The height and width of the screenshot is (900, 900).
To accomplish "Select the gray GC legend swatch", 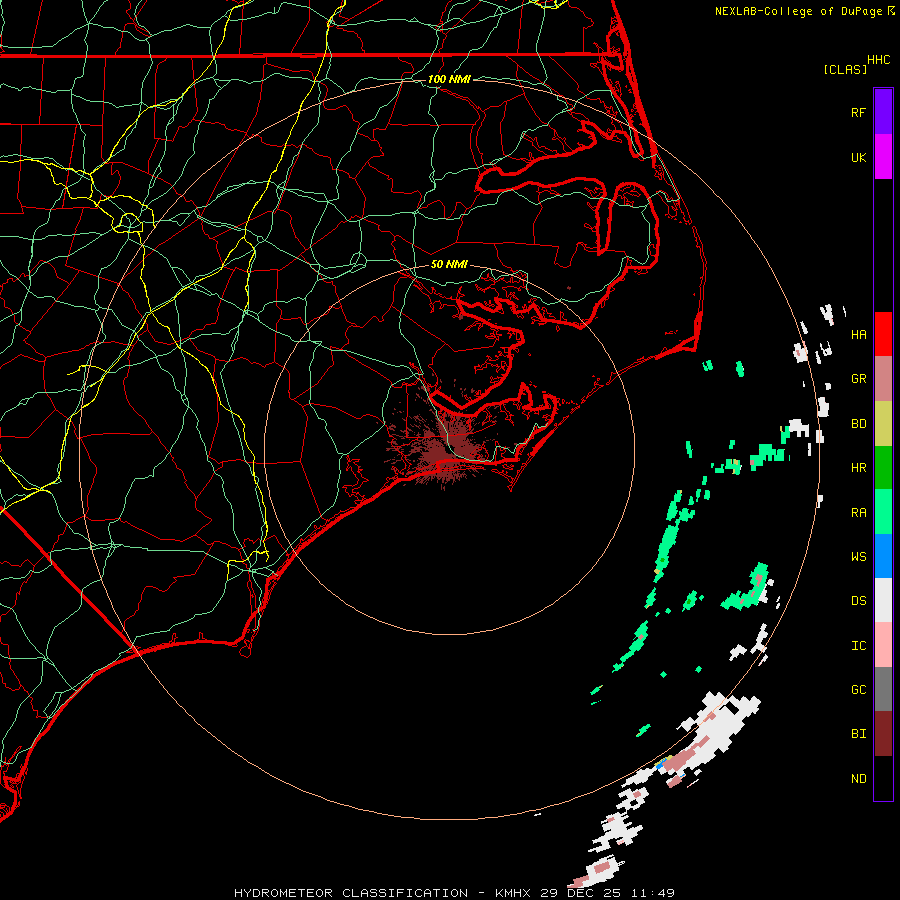I will pos(883,689).
